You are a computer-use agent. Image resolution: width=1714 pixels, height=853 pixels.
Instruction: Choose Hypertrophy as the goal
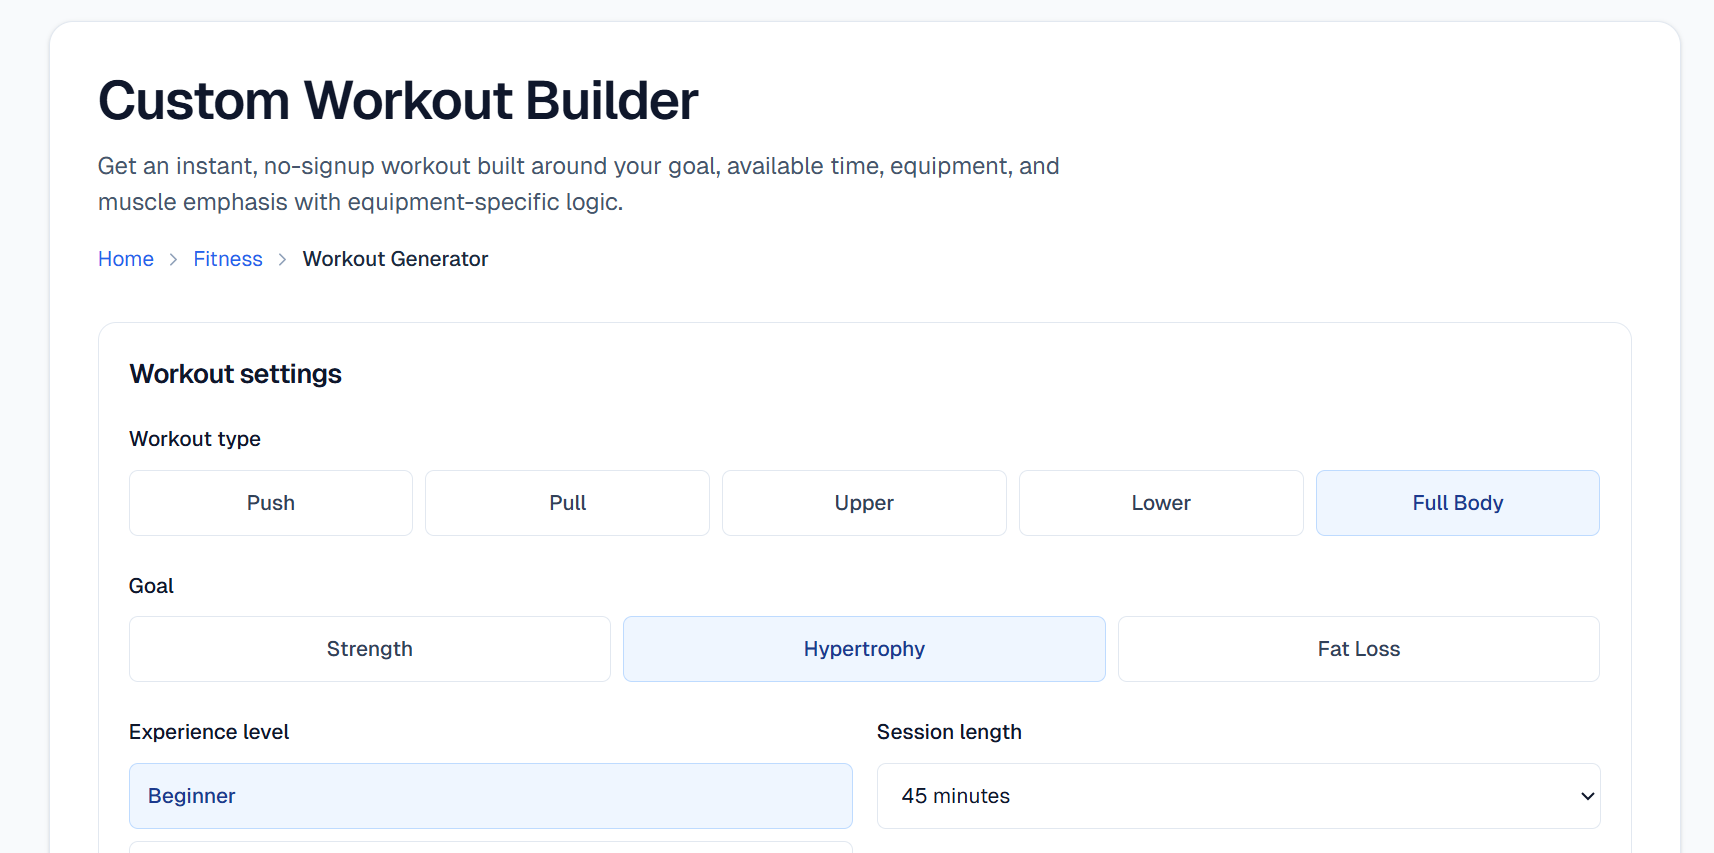[x=864, y=649]
